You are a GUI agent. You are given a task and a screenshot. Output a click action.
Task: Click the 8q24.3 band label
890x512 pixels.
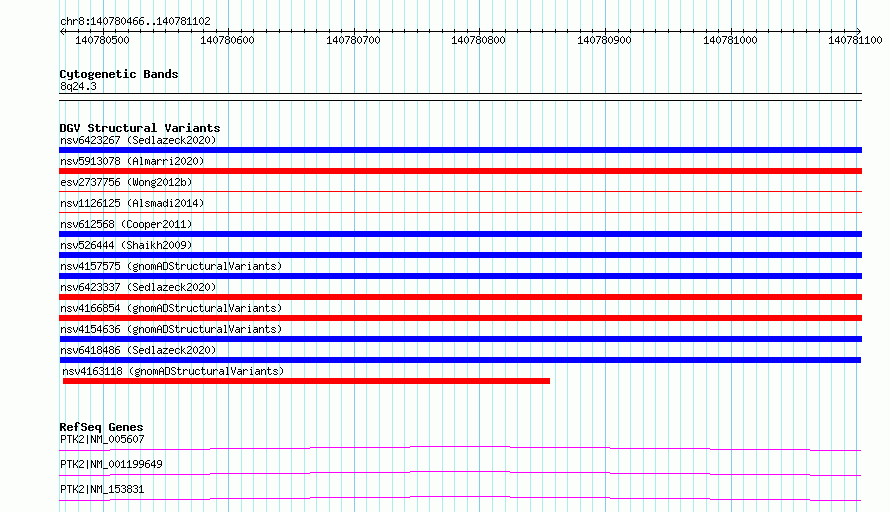78,86
